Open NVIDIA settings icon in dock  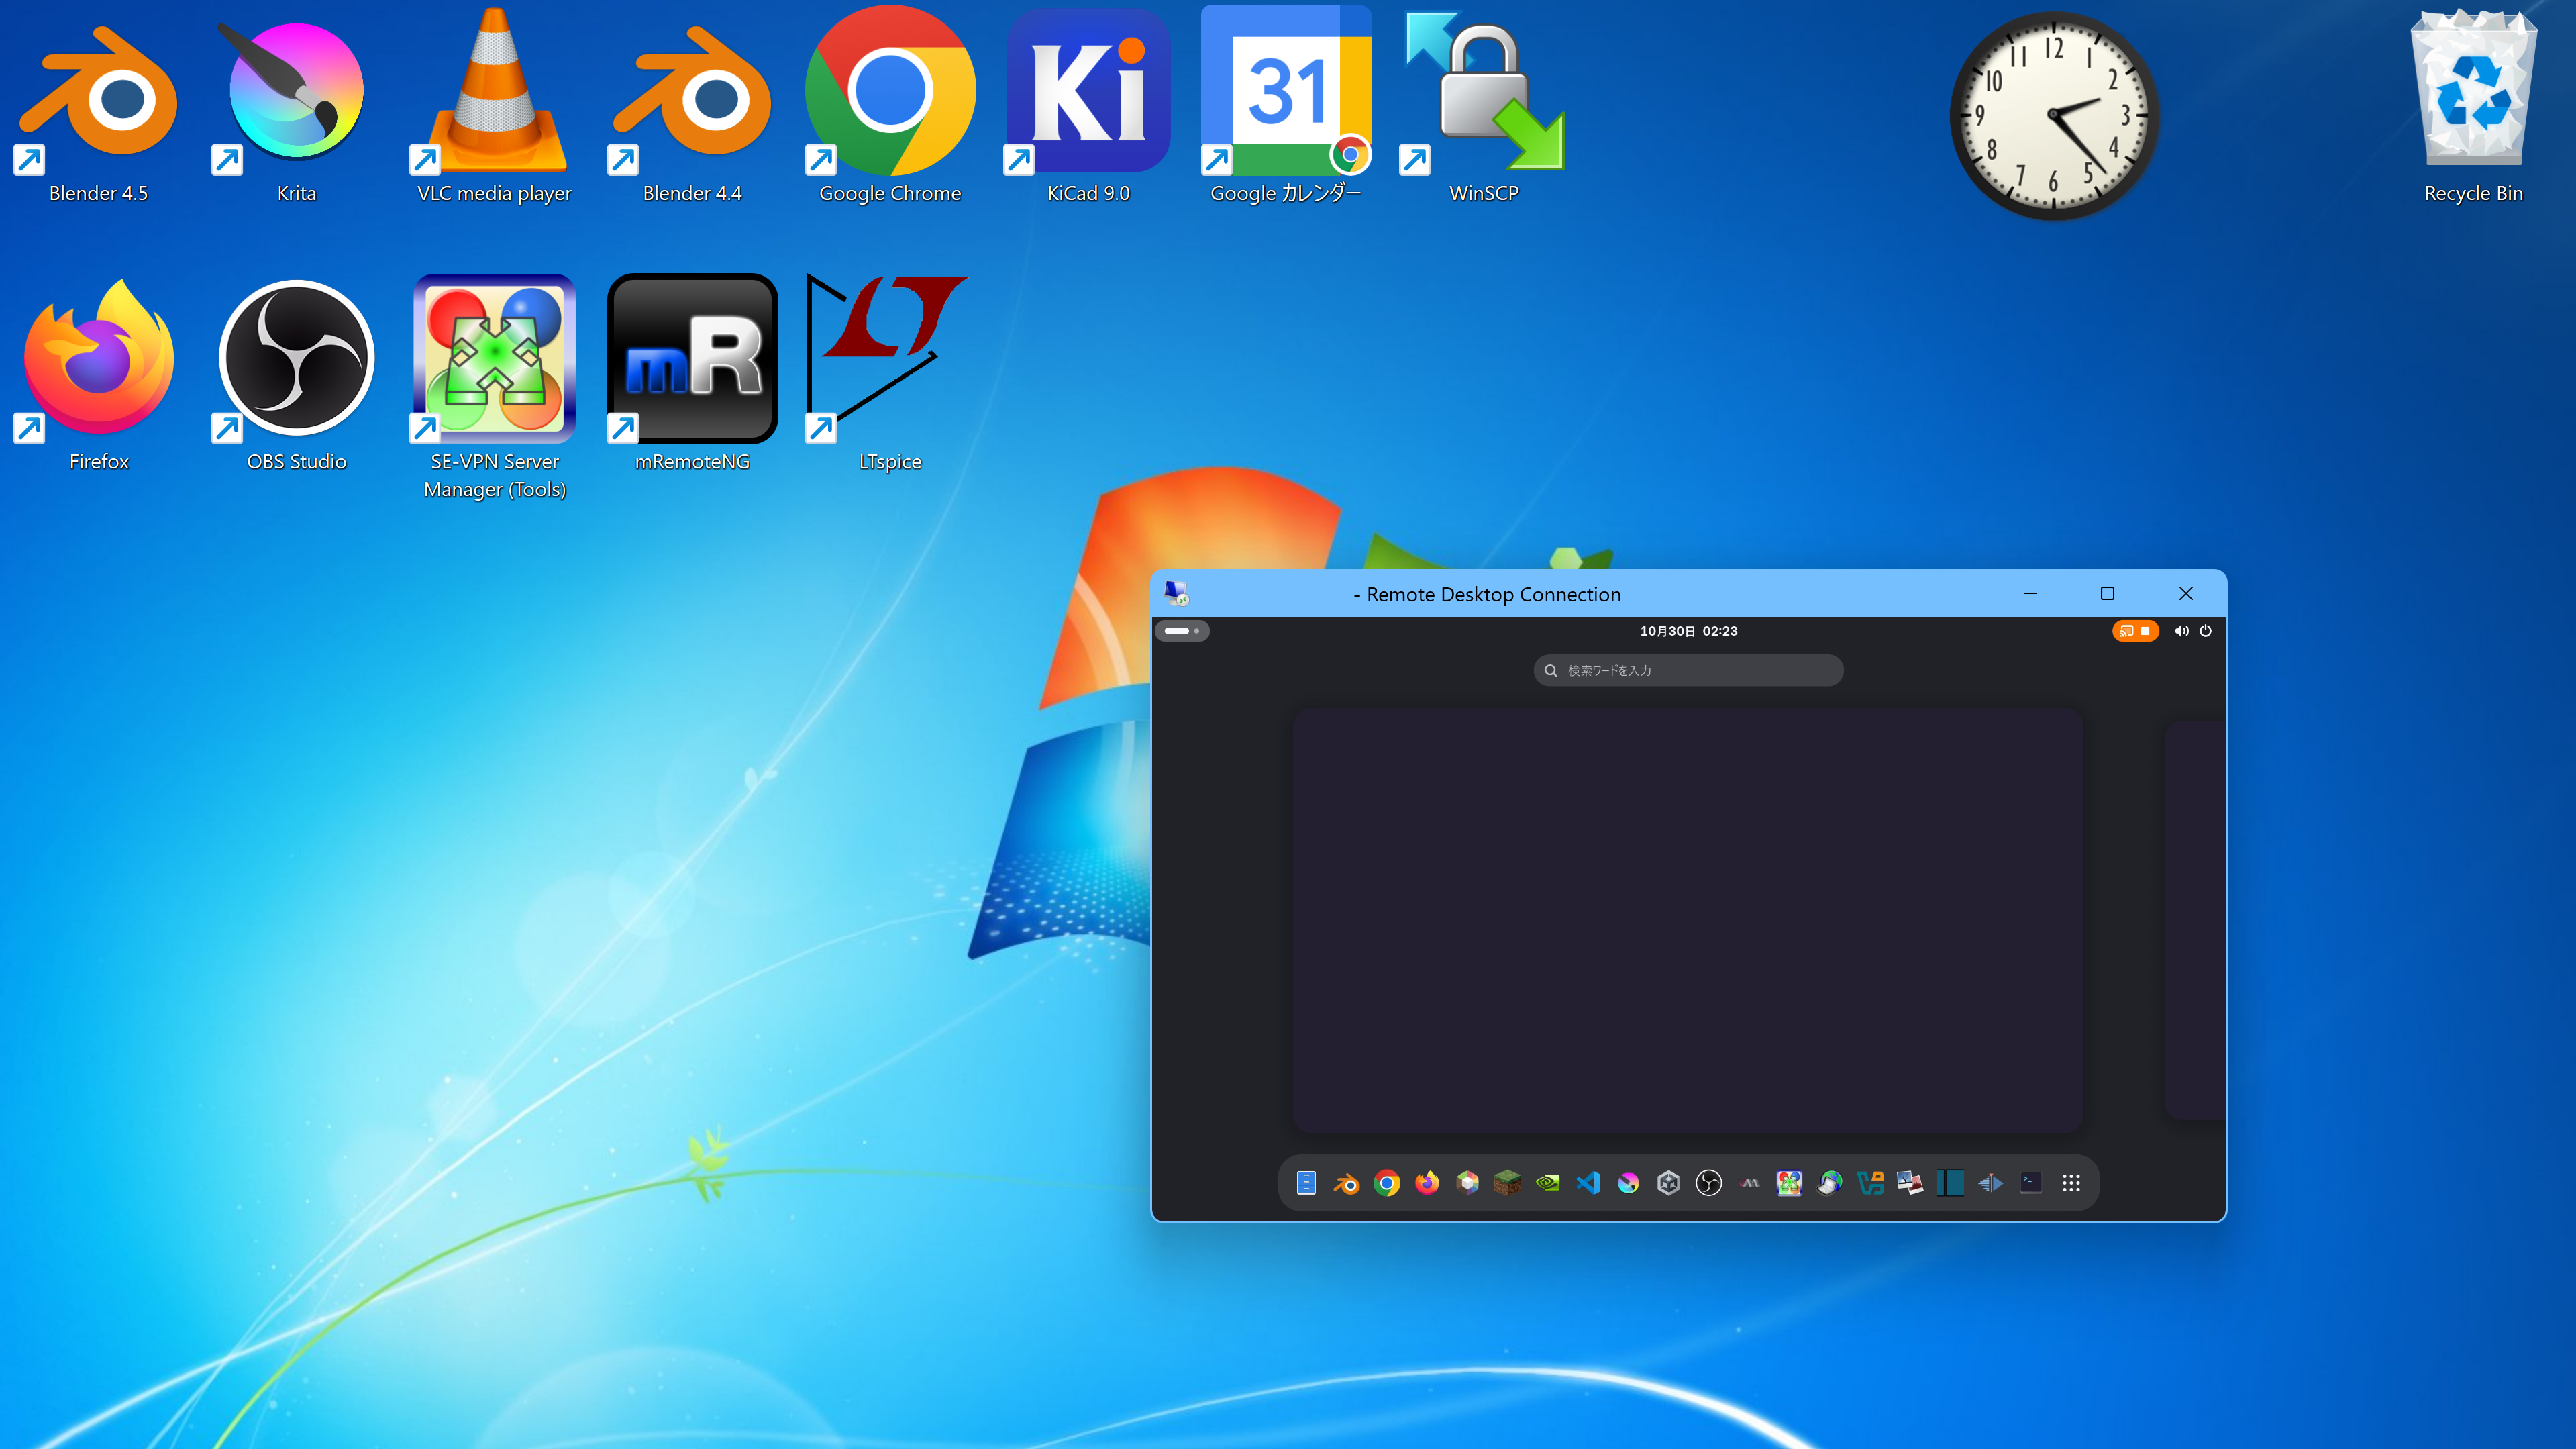click(x=1548, y=1183)
